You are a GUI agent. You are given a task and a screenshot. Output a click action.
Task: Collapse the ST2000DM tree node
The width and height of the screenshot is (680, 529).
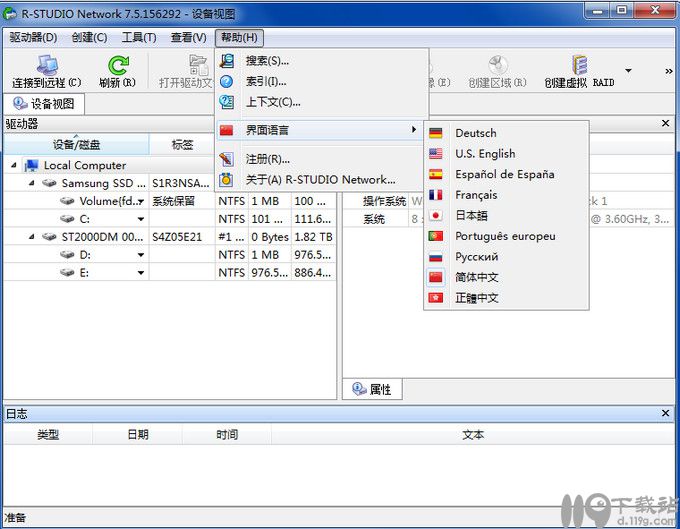[x=32, y=237]
